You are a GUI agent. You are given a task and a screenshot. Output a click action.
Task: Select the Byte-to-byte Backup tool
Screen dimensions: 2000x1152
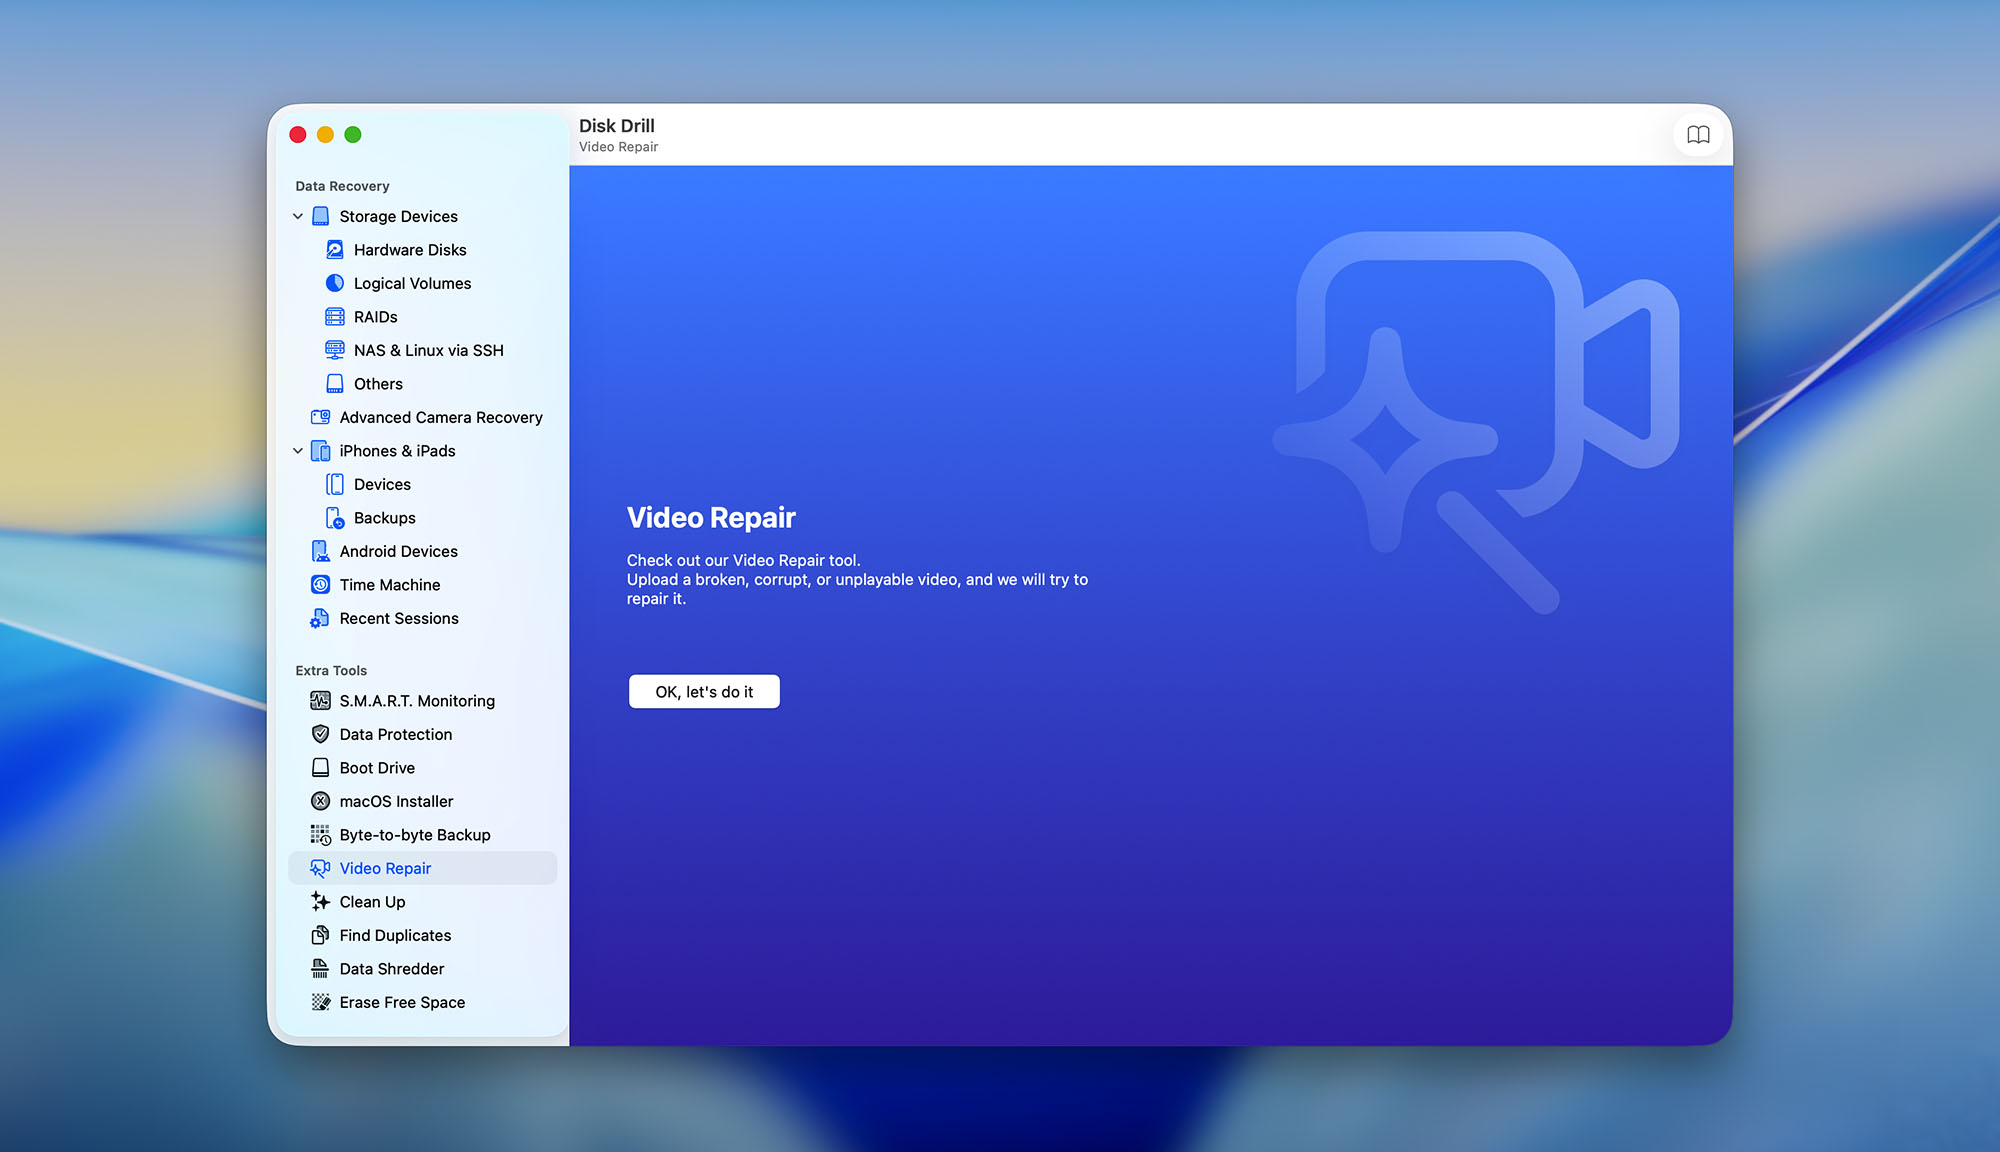(x=414, y=834)
